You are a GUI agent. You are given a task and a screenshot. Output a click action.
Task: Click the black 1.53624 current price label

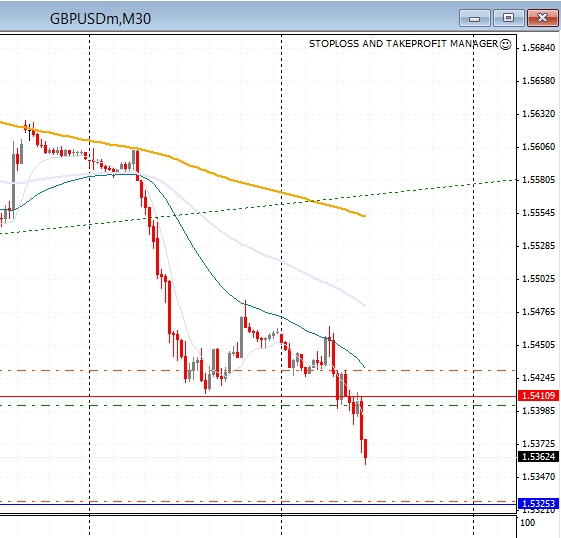[538, 456]
